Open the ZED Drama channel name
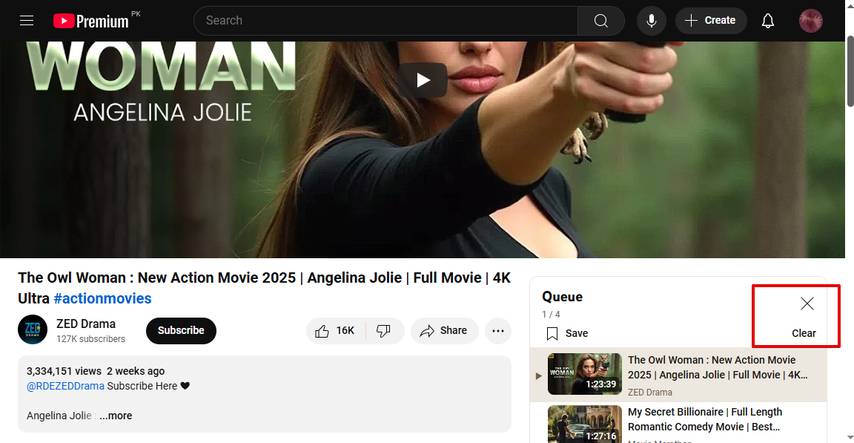 coord(86,324)
